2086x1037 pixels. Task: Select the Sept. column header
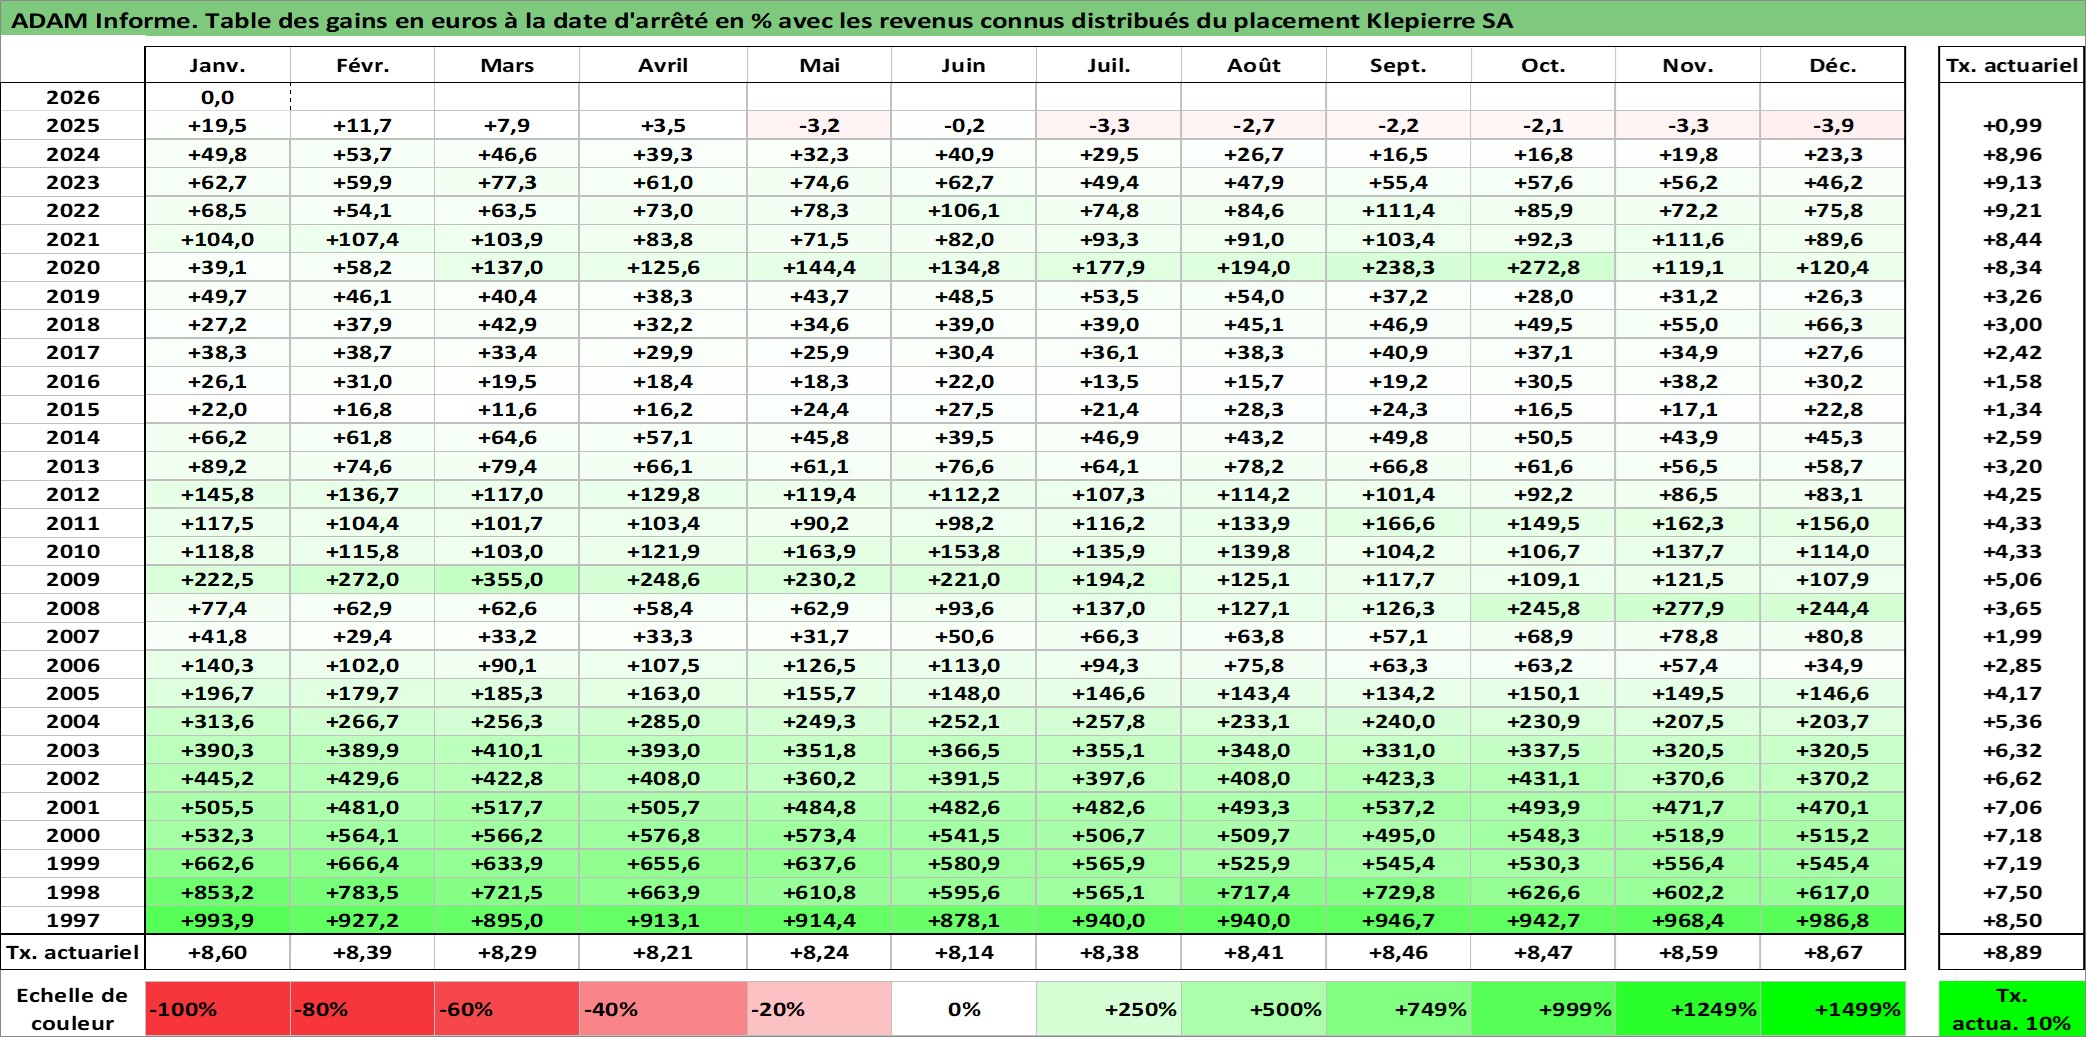click(1398, 65)
